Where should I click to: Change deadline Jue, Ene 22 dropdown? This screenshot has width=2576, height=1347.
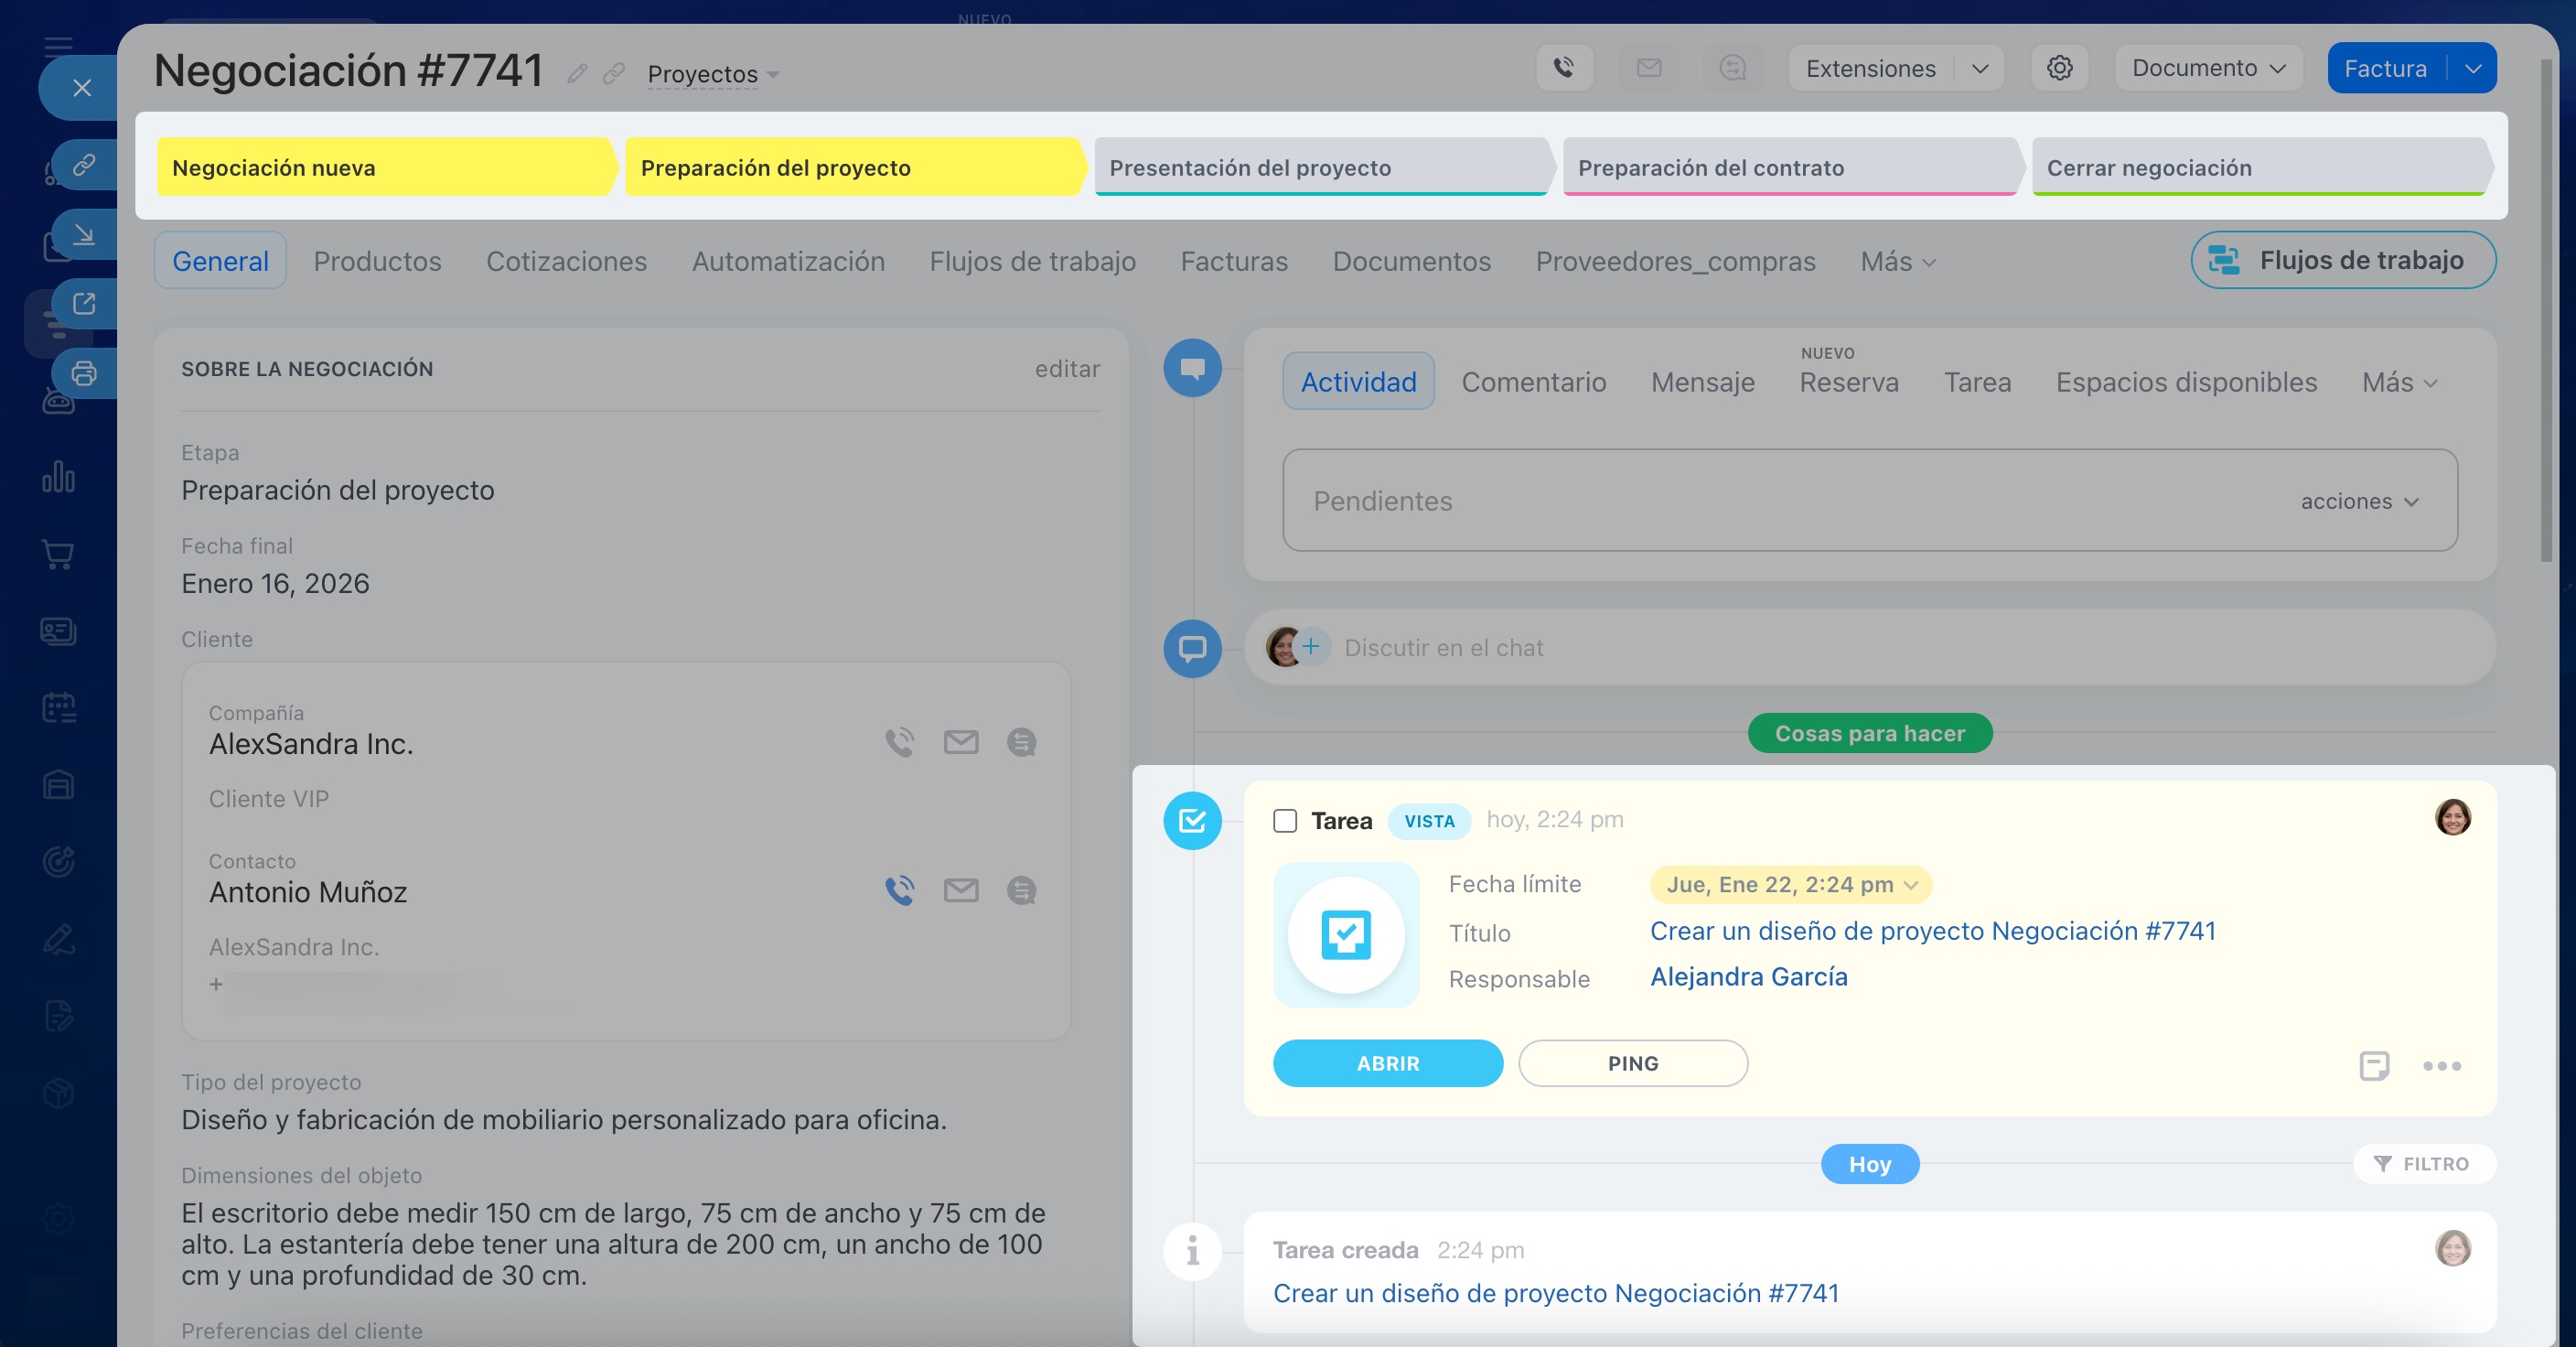pos(1790,884)
